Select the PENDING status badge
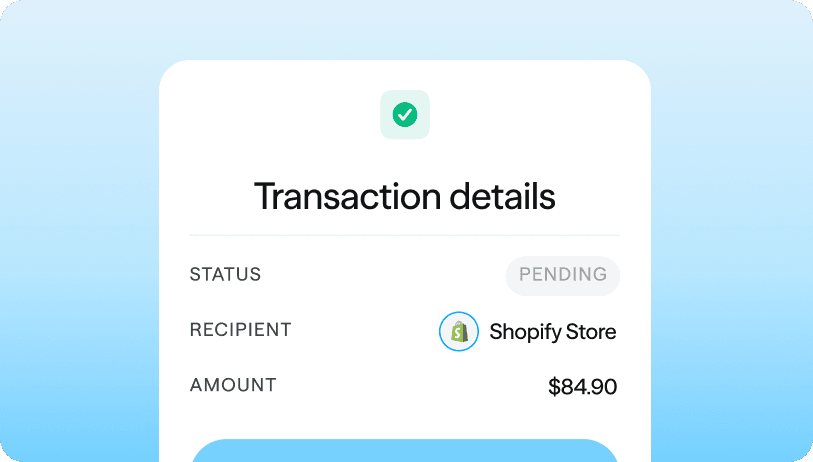813x462 pixels. pyautogui.click(x=562, y=275)
